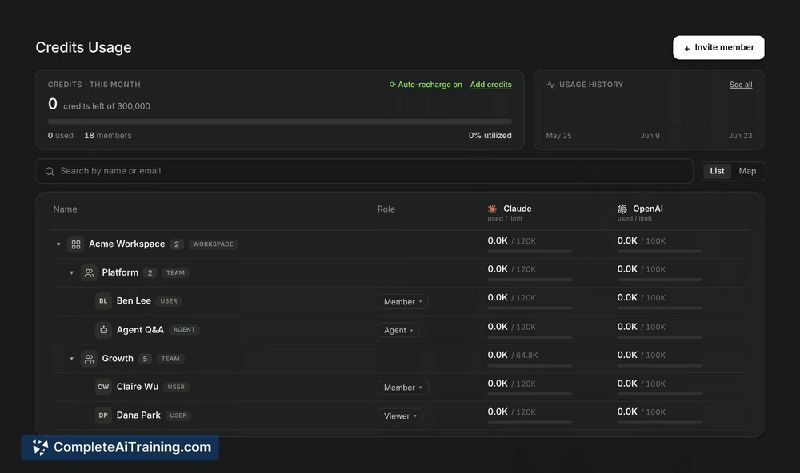Image resolution: width=800 pixels, height=473 pixels.
Task: Select the Claire Wu user name
Action: (x=137, y=387)
